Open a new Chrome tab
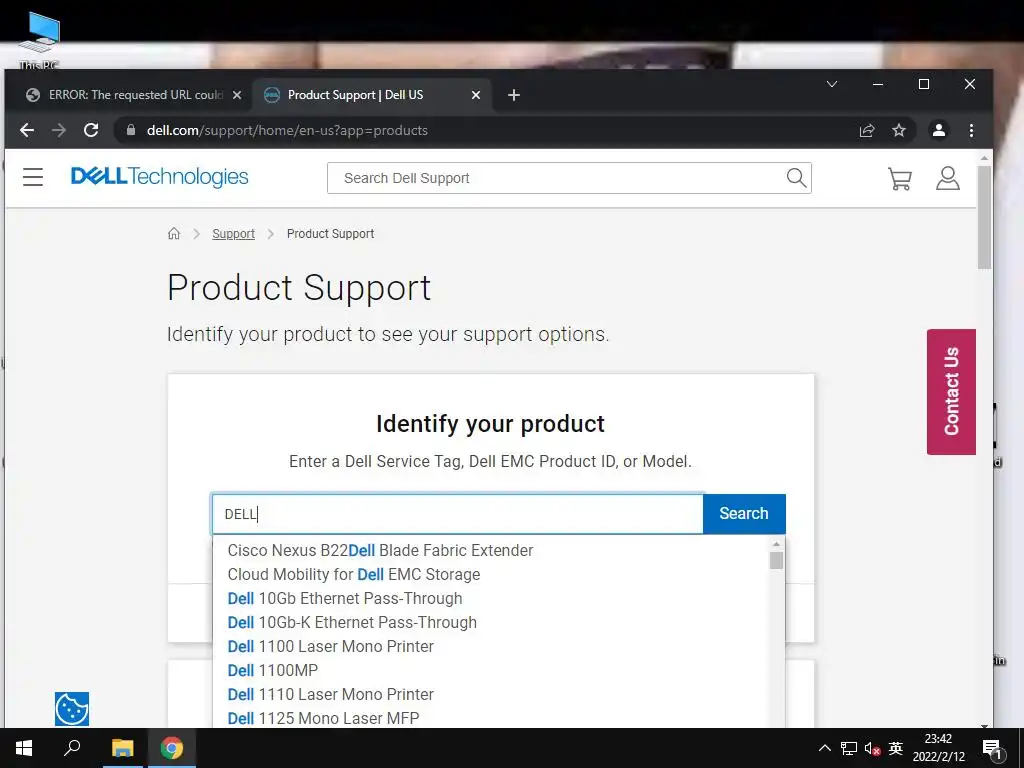The height and width of the screenshot is (768, 1024). 514,95
